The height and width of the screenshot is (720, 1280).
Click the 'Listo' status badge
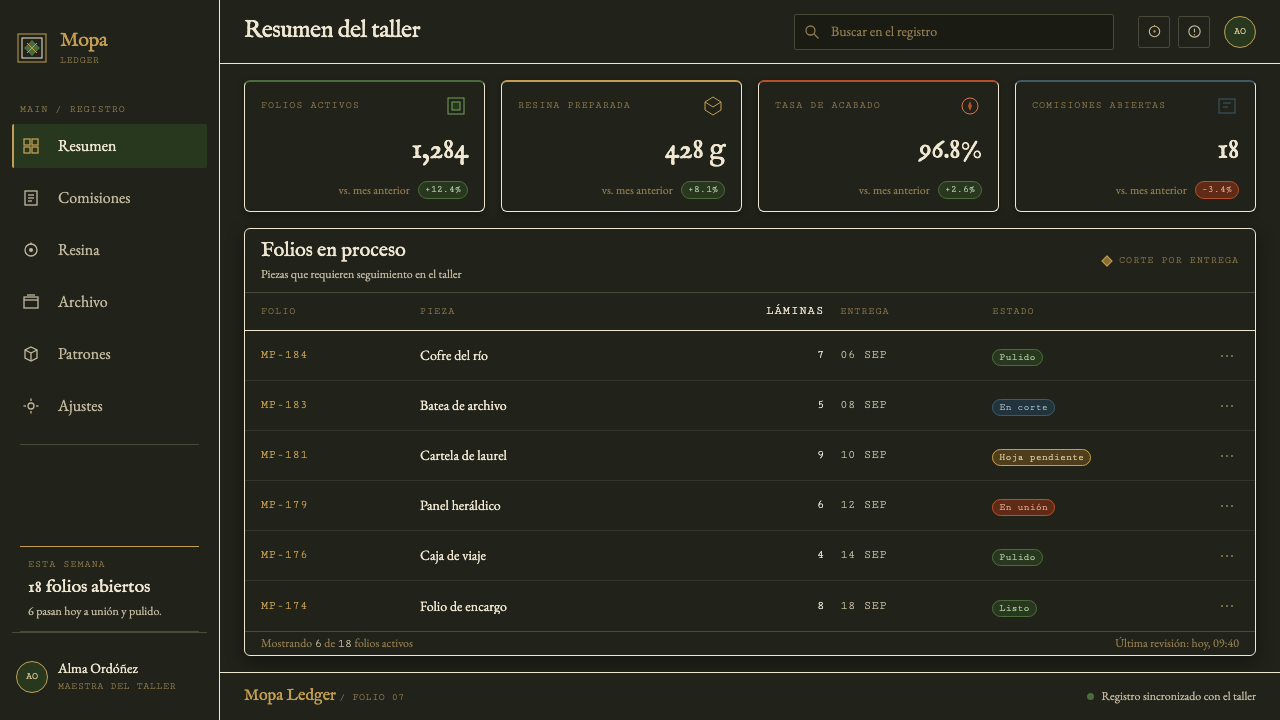tap(1014, 607)
